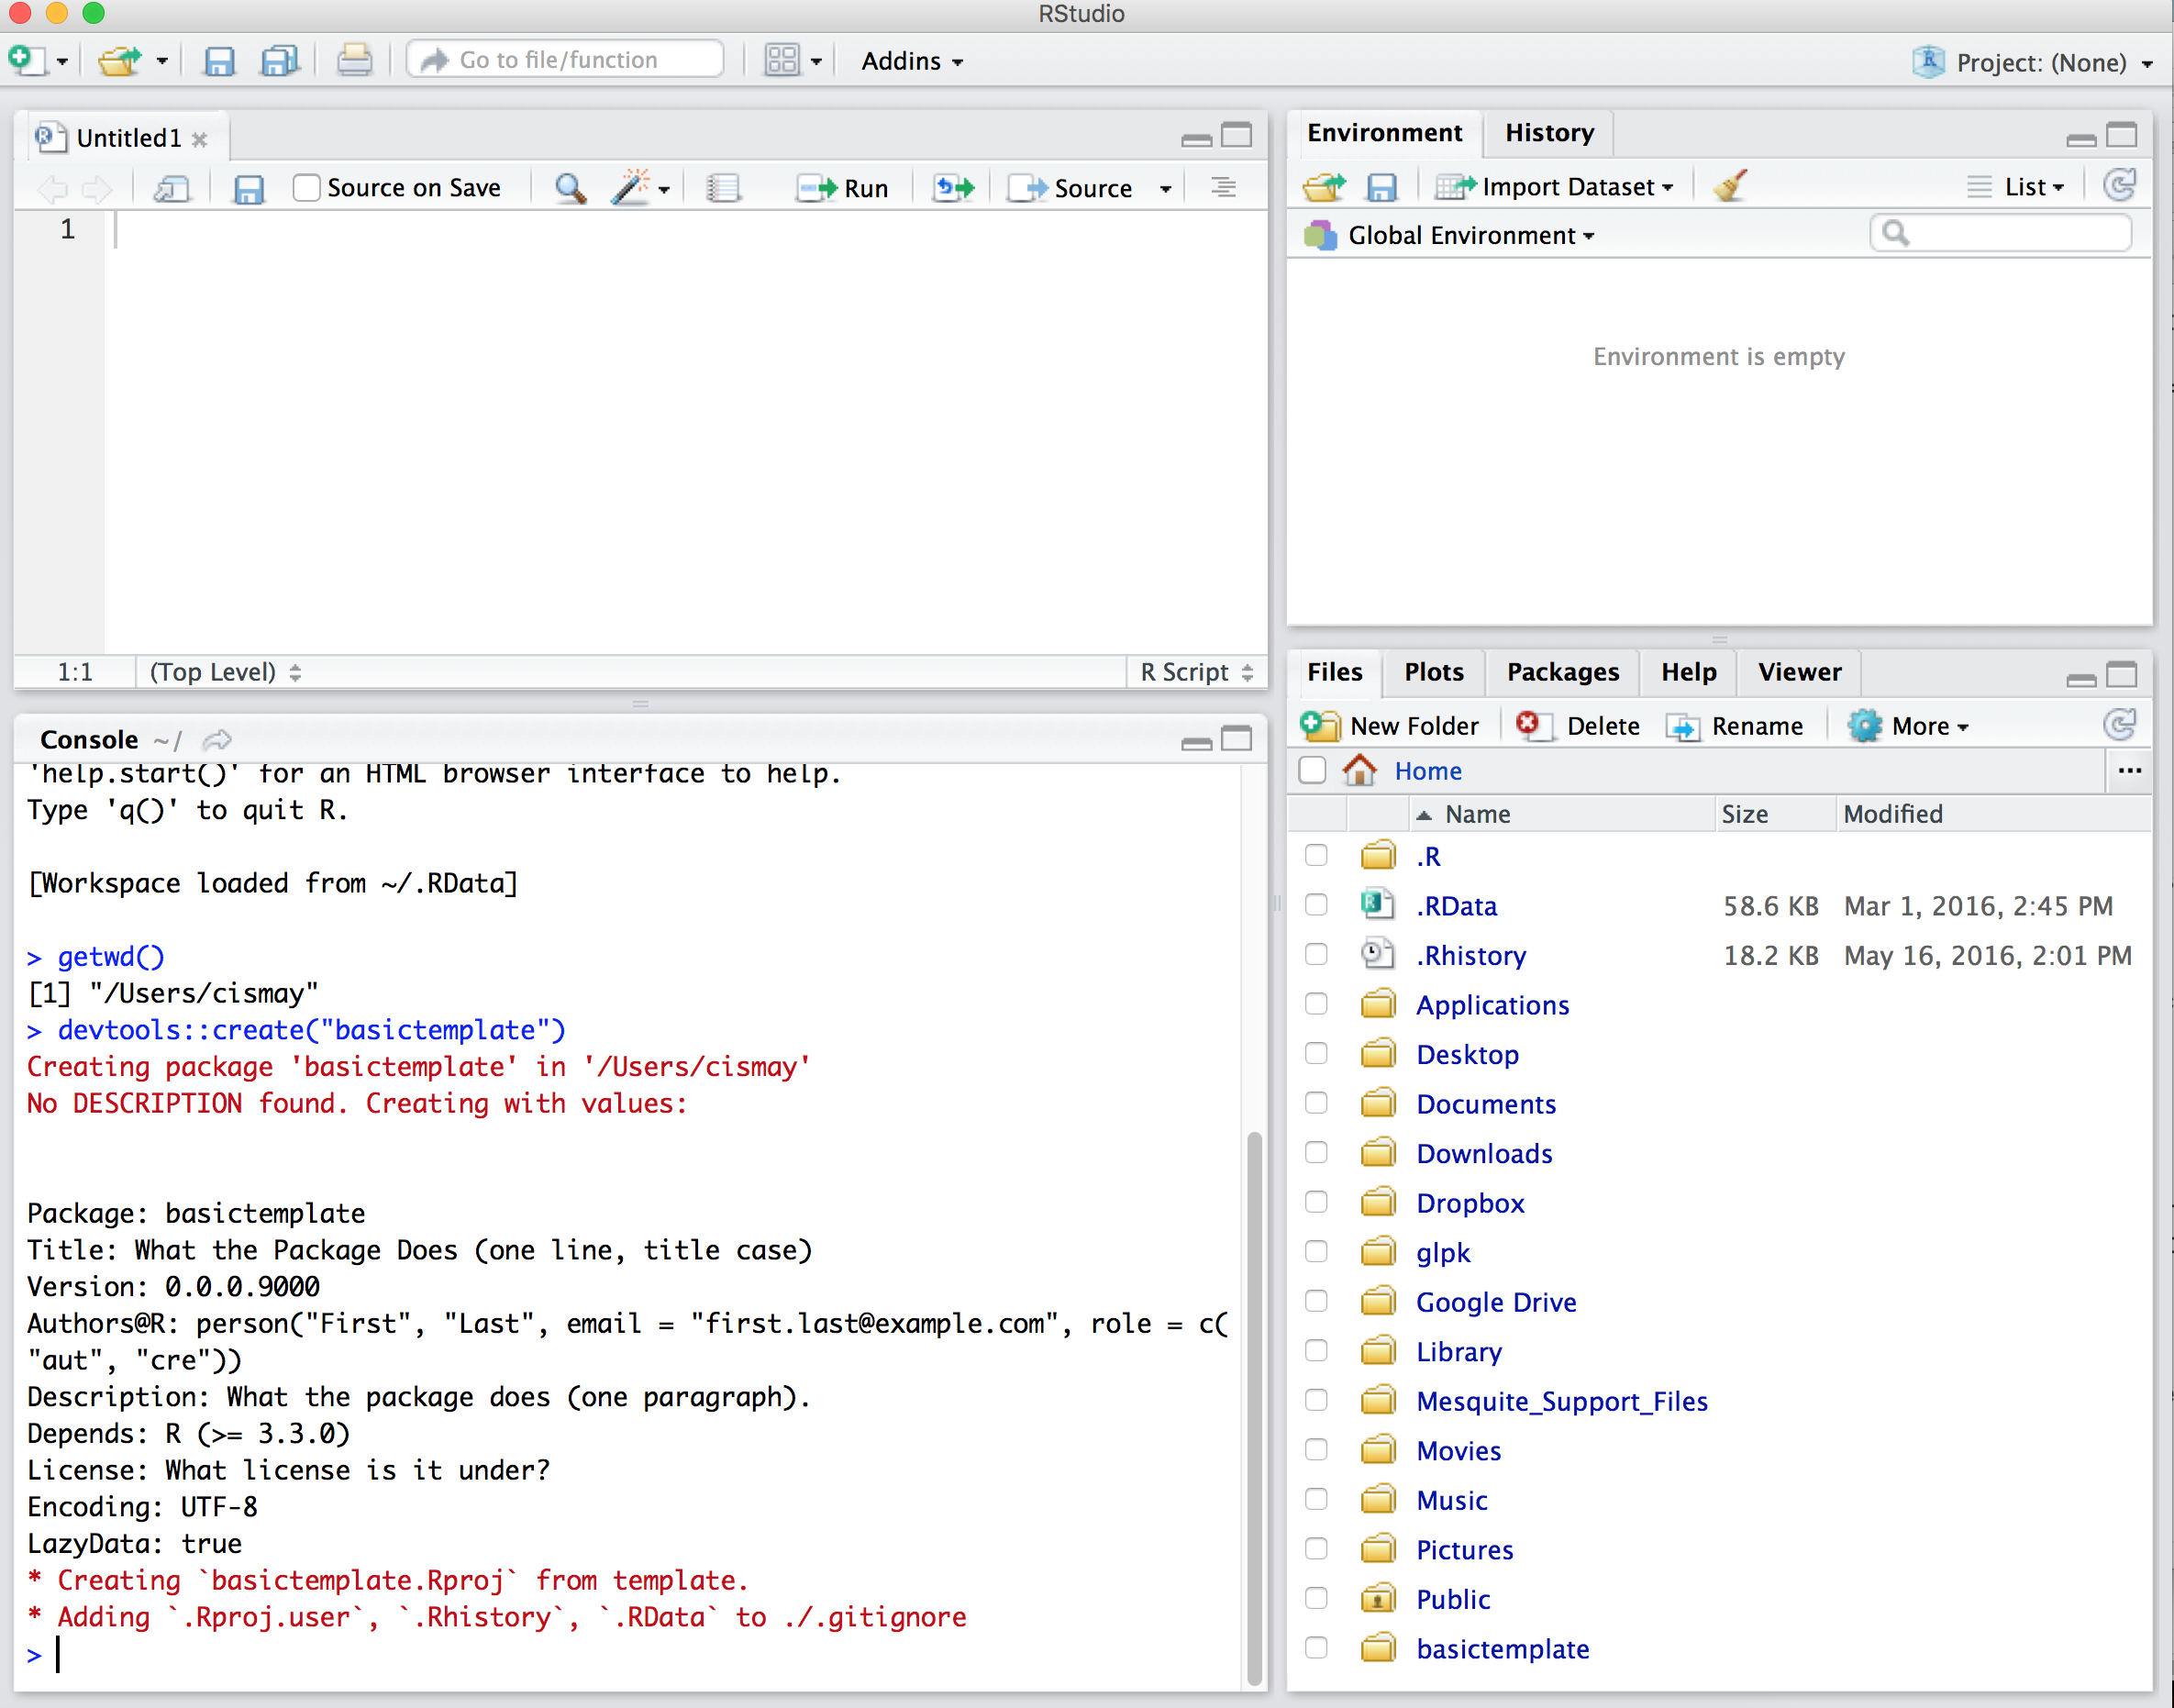Refresh the Files pane listing
2174x1708 pixels.
[2119, 725]
